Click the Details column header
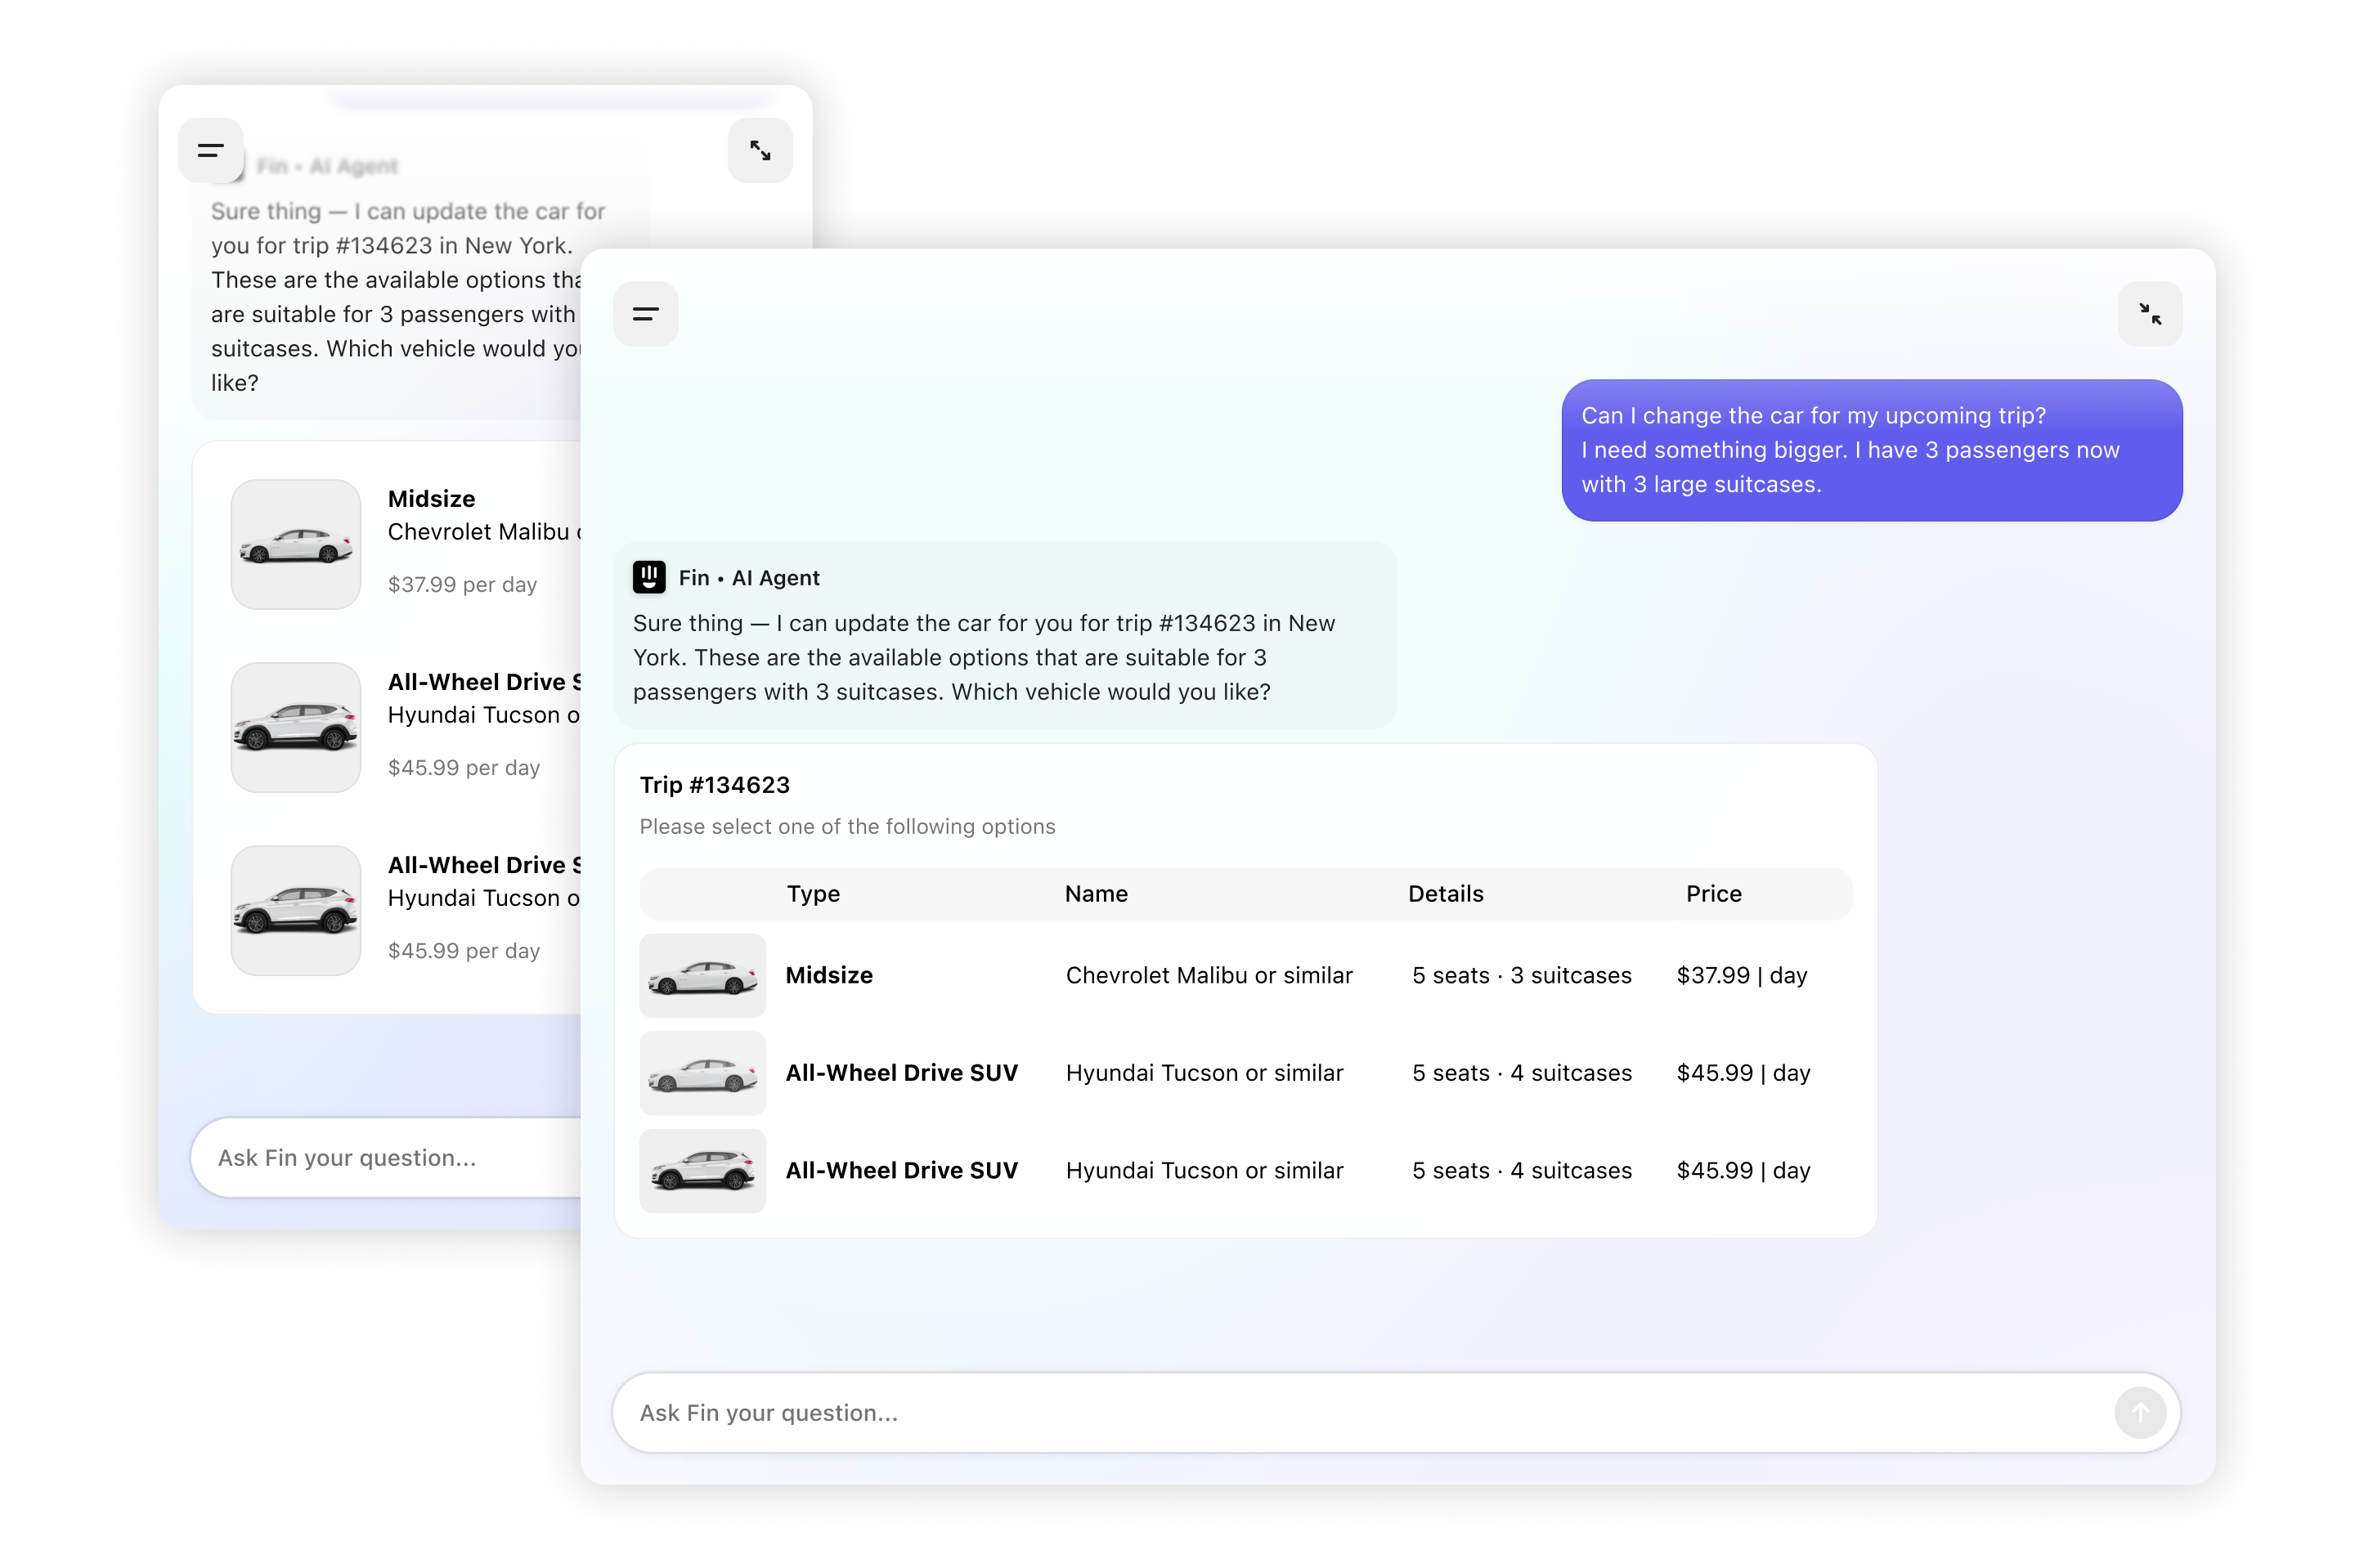 pyautogui.click(x=1445, y=893)
